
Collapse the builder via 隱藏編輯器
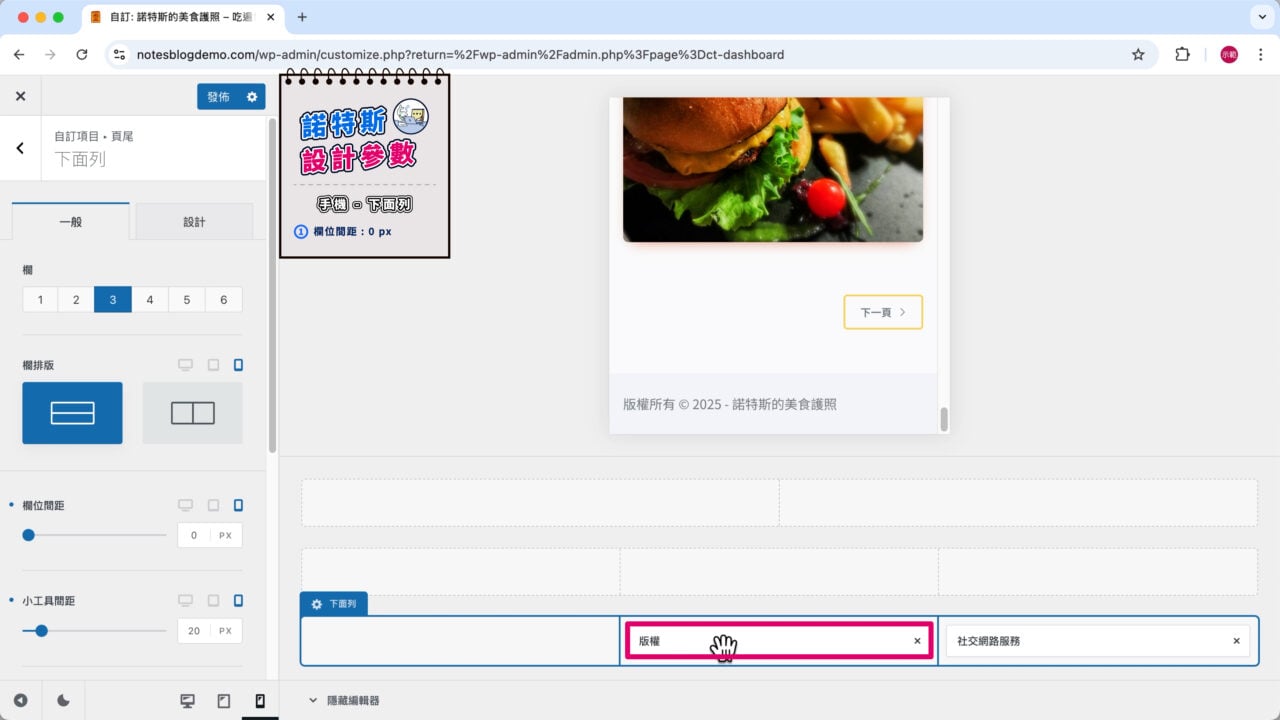pyautogui.click(x=344, y=701)
